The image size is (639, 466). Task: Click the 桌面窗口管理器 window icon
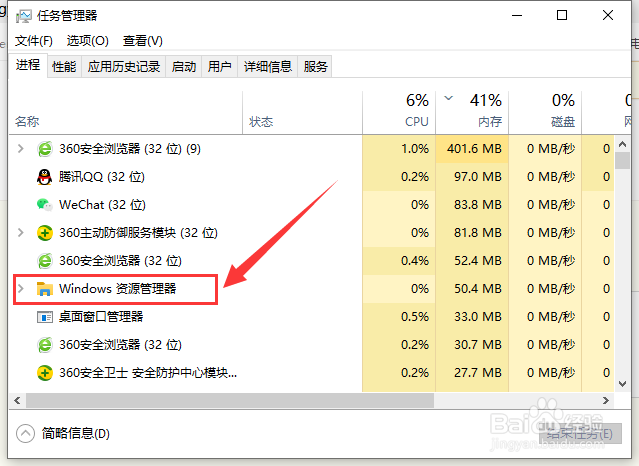click(44, 317)
